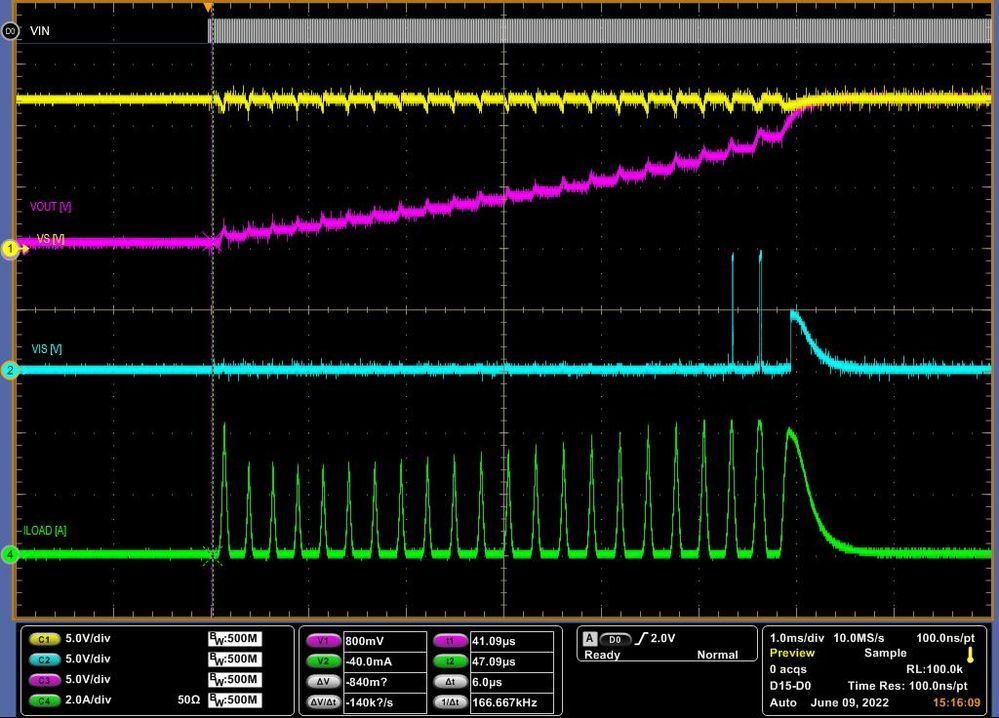This screenshot has height=718, width=999.
Task: Click the RL:100.0k record length readout
Action: click(x=933, y=671)
